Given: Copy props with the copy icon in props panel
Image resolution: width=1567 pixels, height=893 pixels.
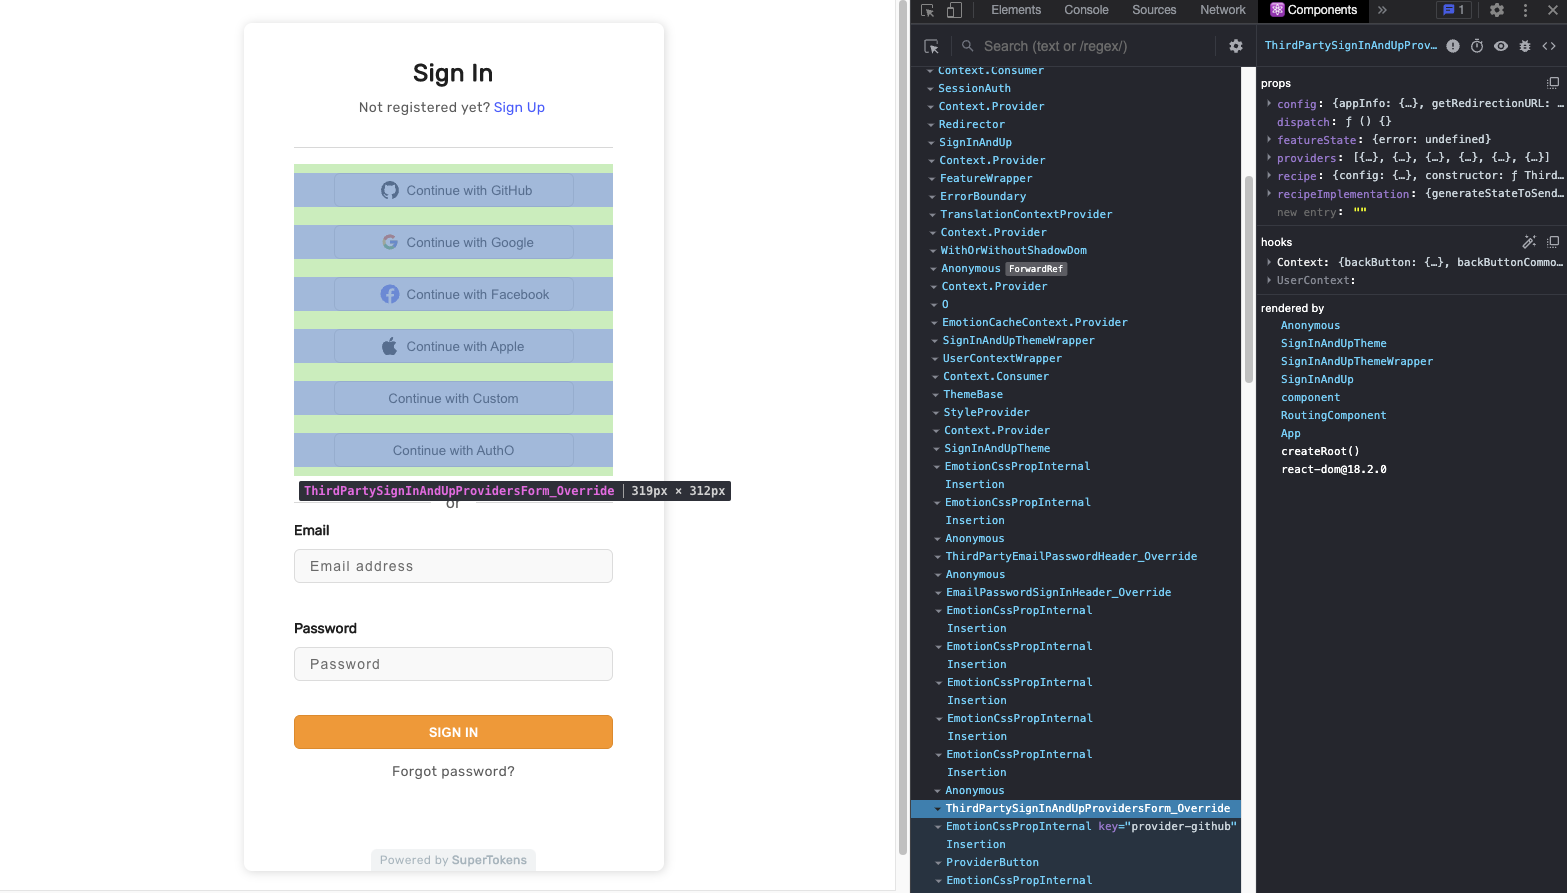Looking at the screenshot, I should point(1553,83).
